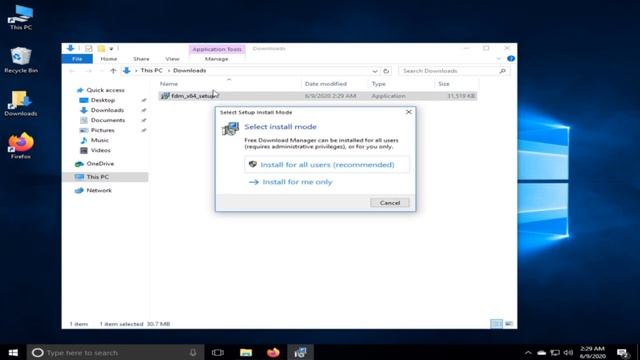Select Downloads desktop shortcut icon
This screenshot has width=640, height=360.
pyautogui.click(x=21, y=104)
